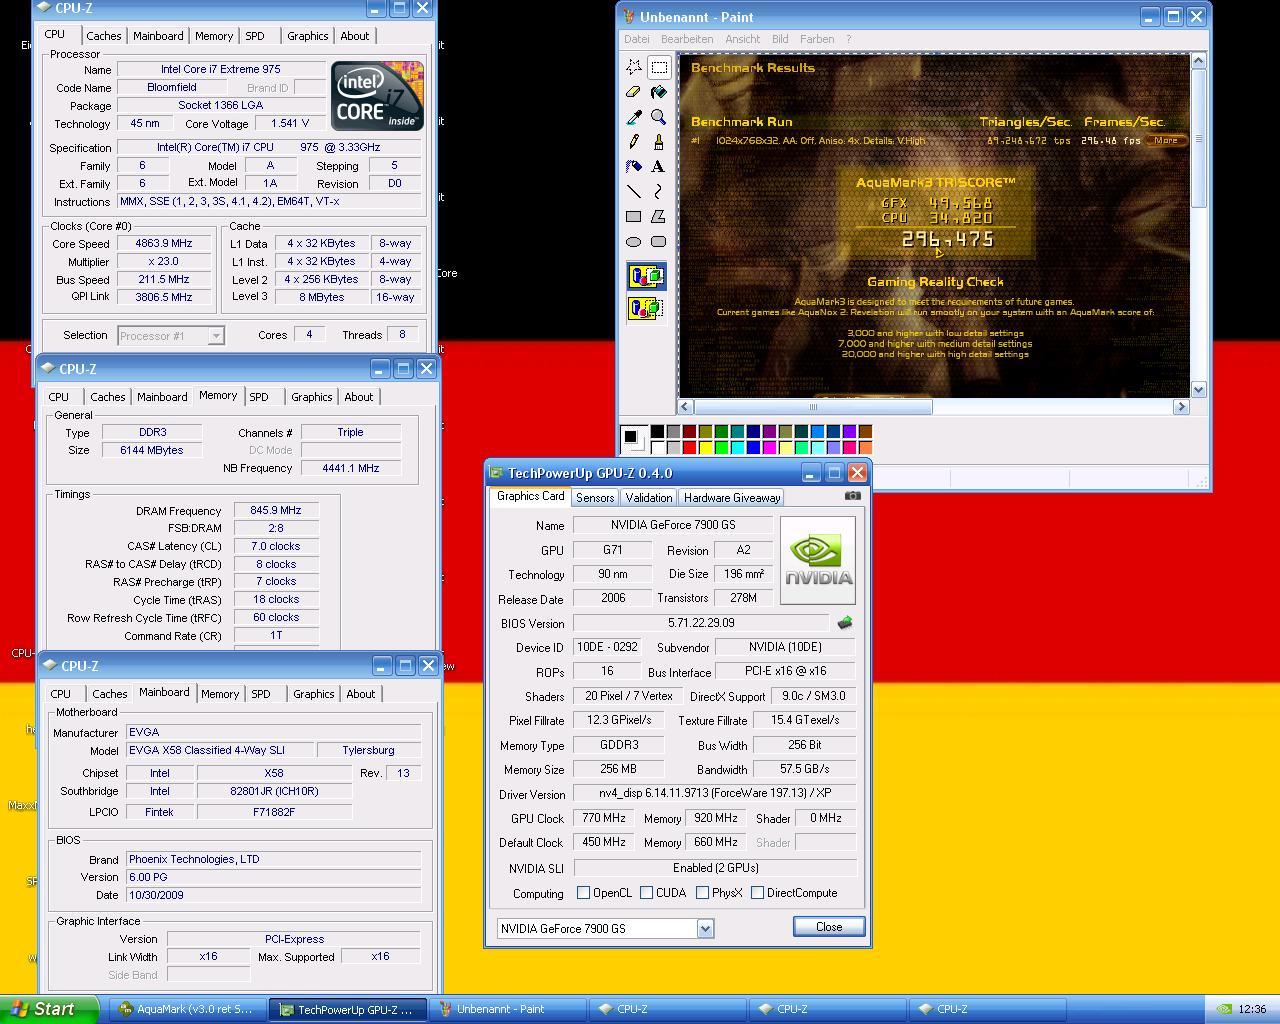Image resolution: width=1280 pixels, height=1024 pixels.
Task: Click the DRAM Frequency value 845.9 MHz
Action: click(276, 510)
